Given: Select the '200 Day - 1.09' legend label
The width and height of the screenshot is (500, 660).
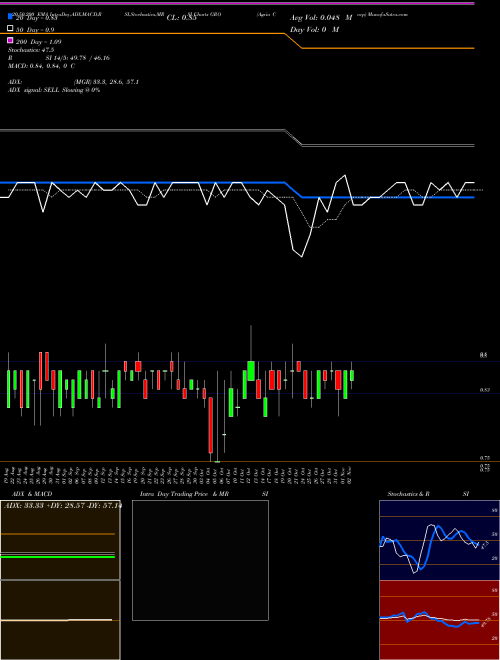Looking at the screenshot, I should [38, 42].
